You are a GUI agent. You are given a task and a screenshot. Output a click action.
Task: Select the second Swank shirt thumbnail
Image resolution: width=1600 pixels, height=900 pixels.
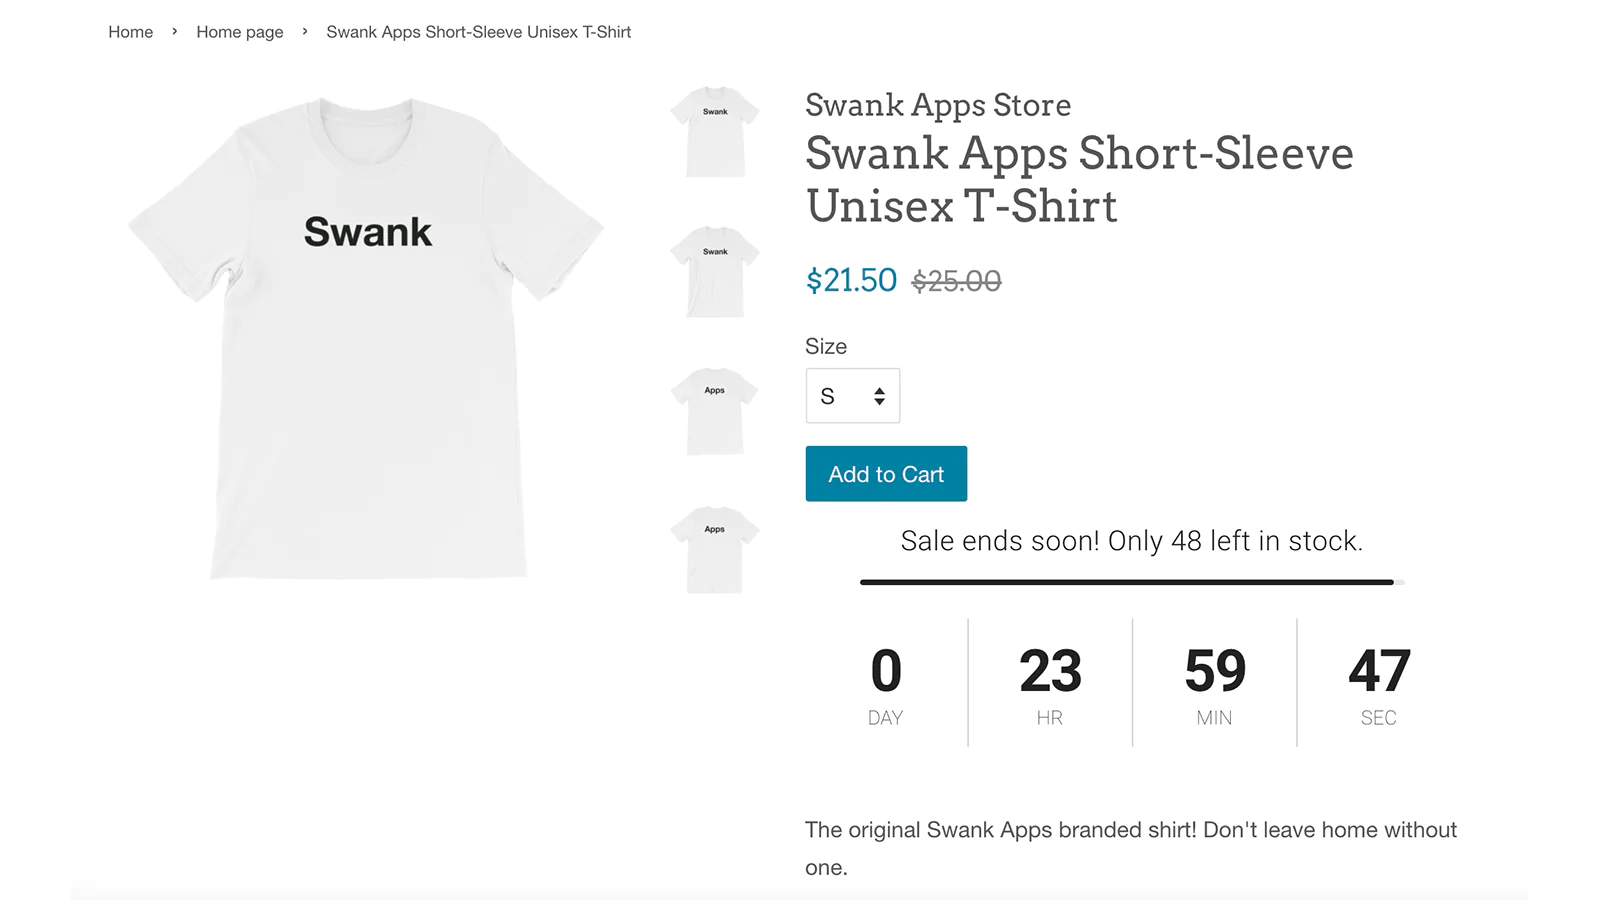click(x=713, y=273)
